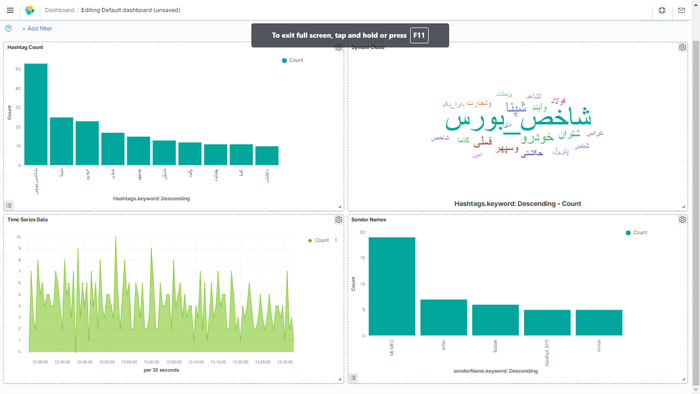
Task: Open the hamburger navigation menu
Action: 10,10
